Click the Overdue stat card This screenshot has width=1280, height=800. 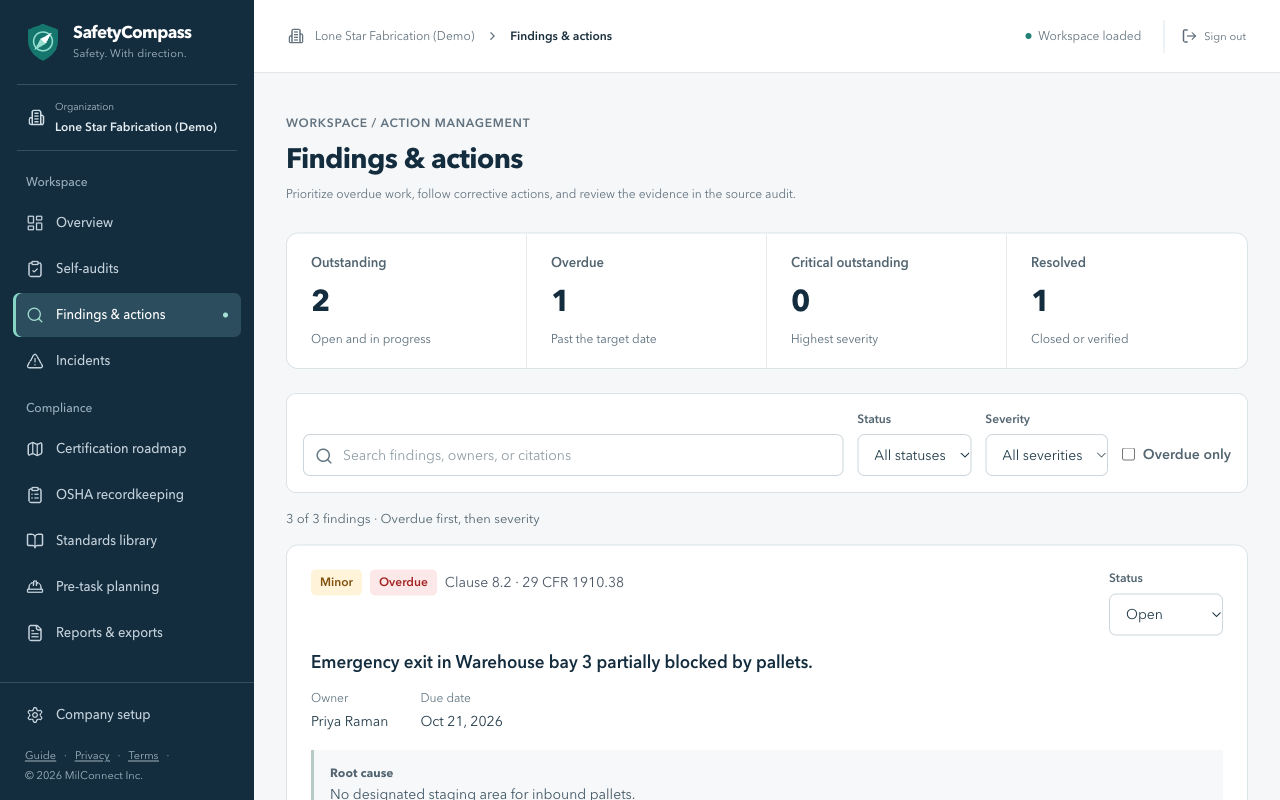pyautogui.click(x=646, y=301)
